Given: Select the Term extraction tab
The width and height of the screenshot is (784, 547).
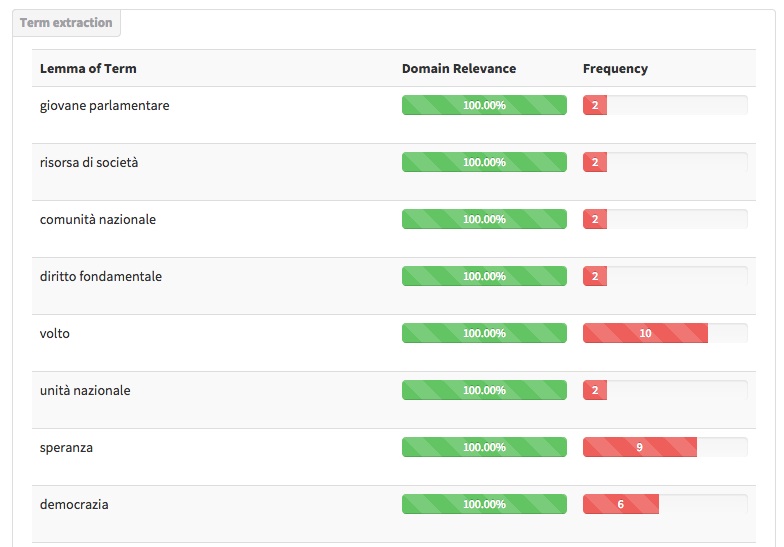Looking at the screenshot, I should [x=66, y=23].
